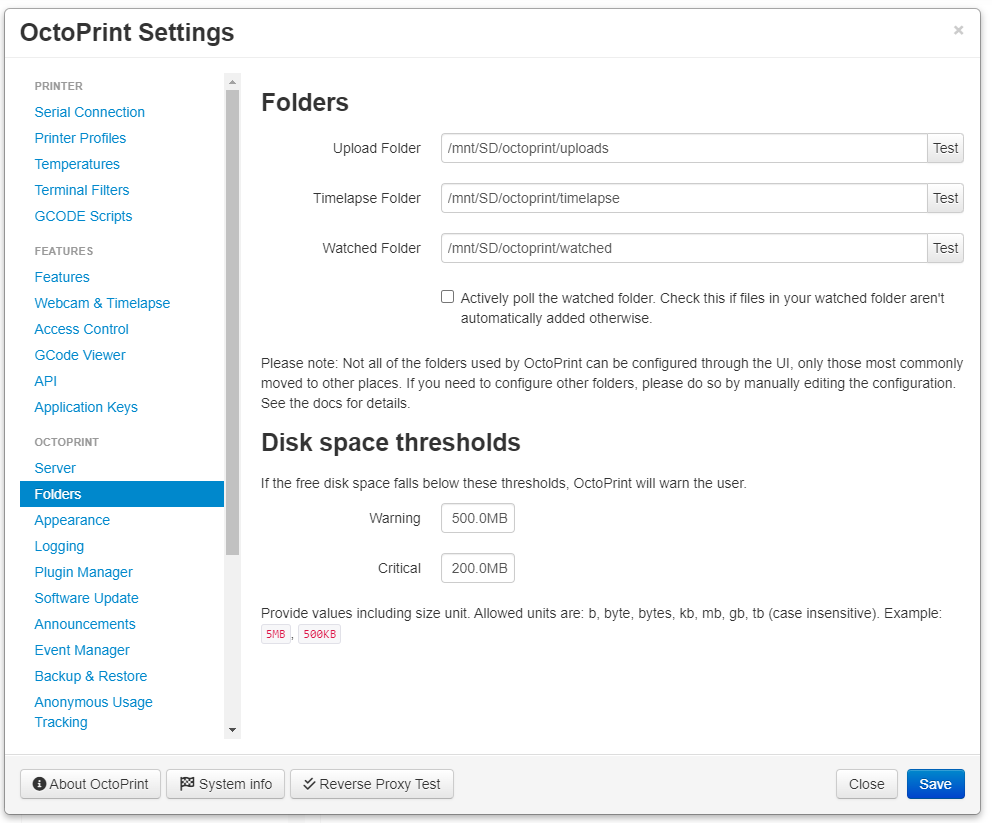The height and width of the screenshot is (823, 992).
Task: Click the Close button
Action: point(866,784)
